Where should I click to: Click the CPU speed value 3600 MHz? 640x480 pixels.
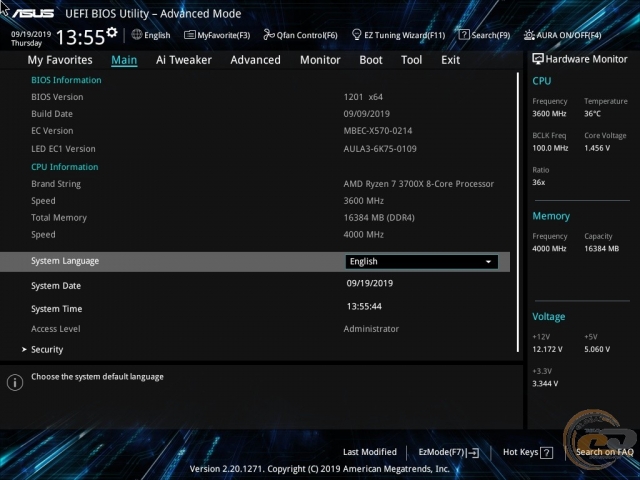tap(363, 201)
